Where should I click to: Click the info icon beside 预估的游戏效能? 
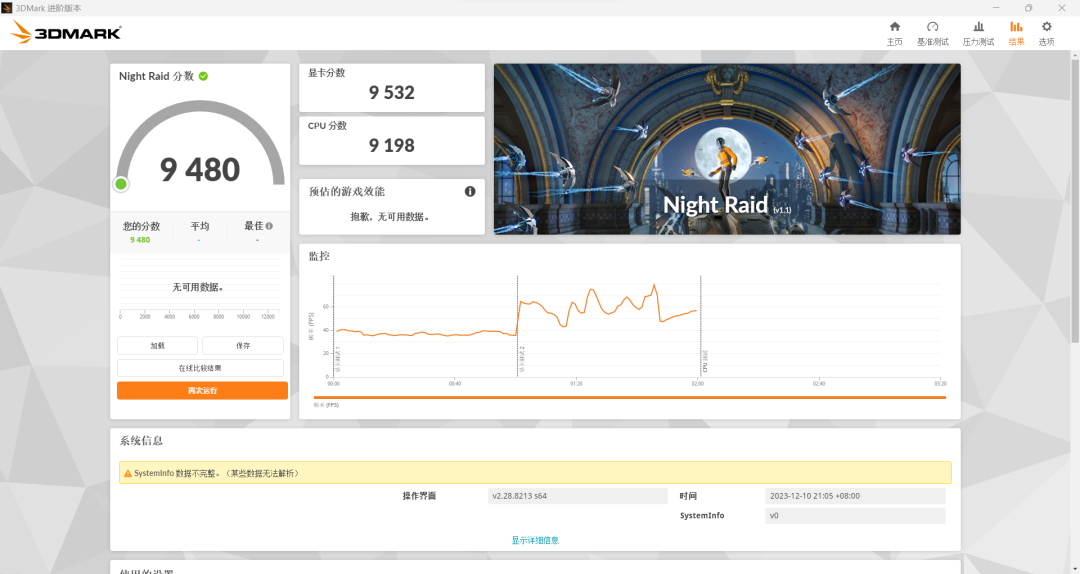[470, 192]
